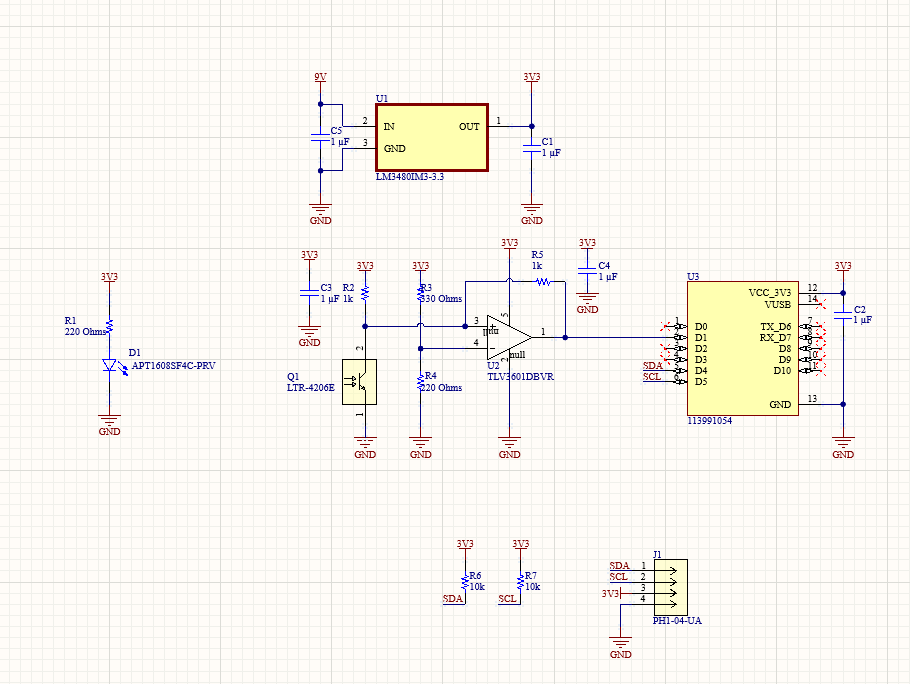Click the SDA net label beside R6

coord(453,598)
